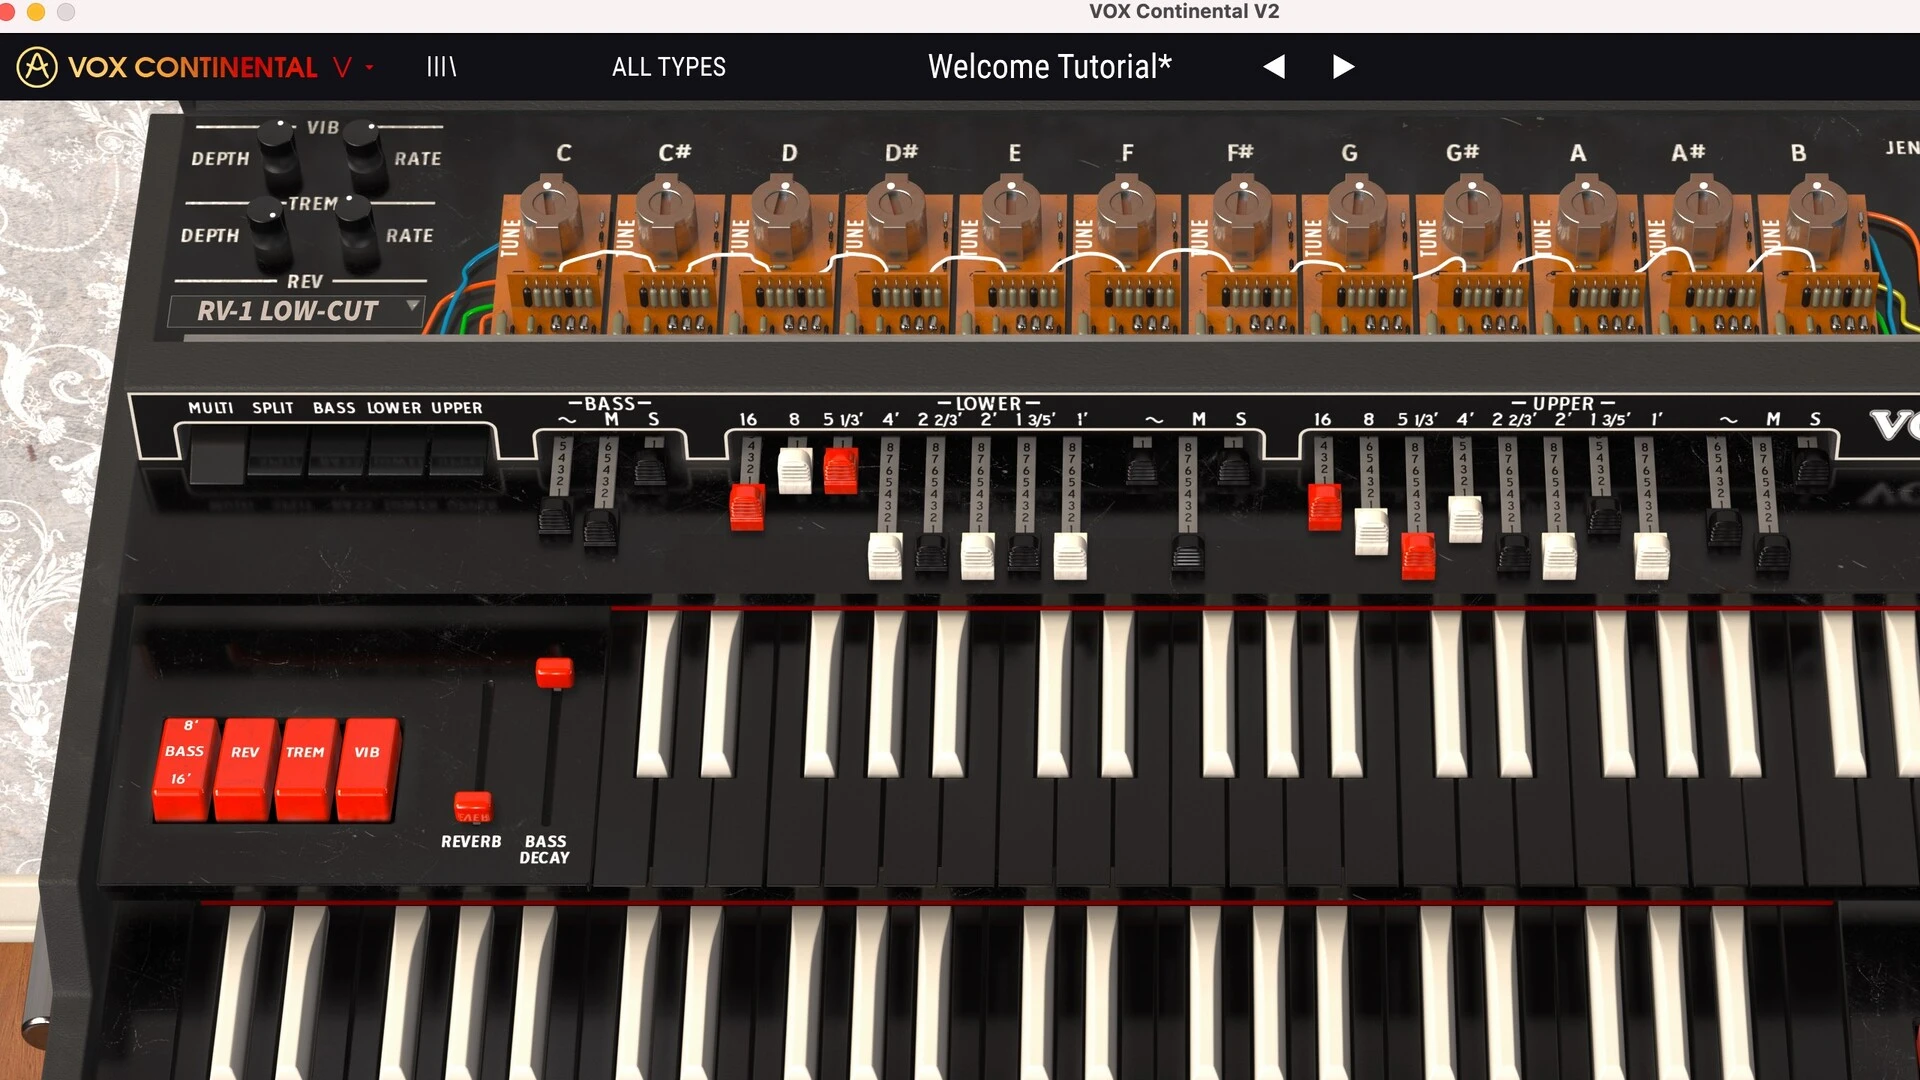The width and height of the screenshot is (1920, 1080).
Task: Toggle the UPPER keyboard switch
Action: [x=457, y=456]
